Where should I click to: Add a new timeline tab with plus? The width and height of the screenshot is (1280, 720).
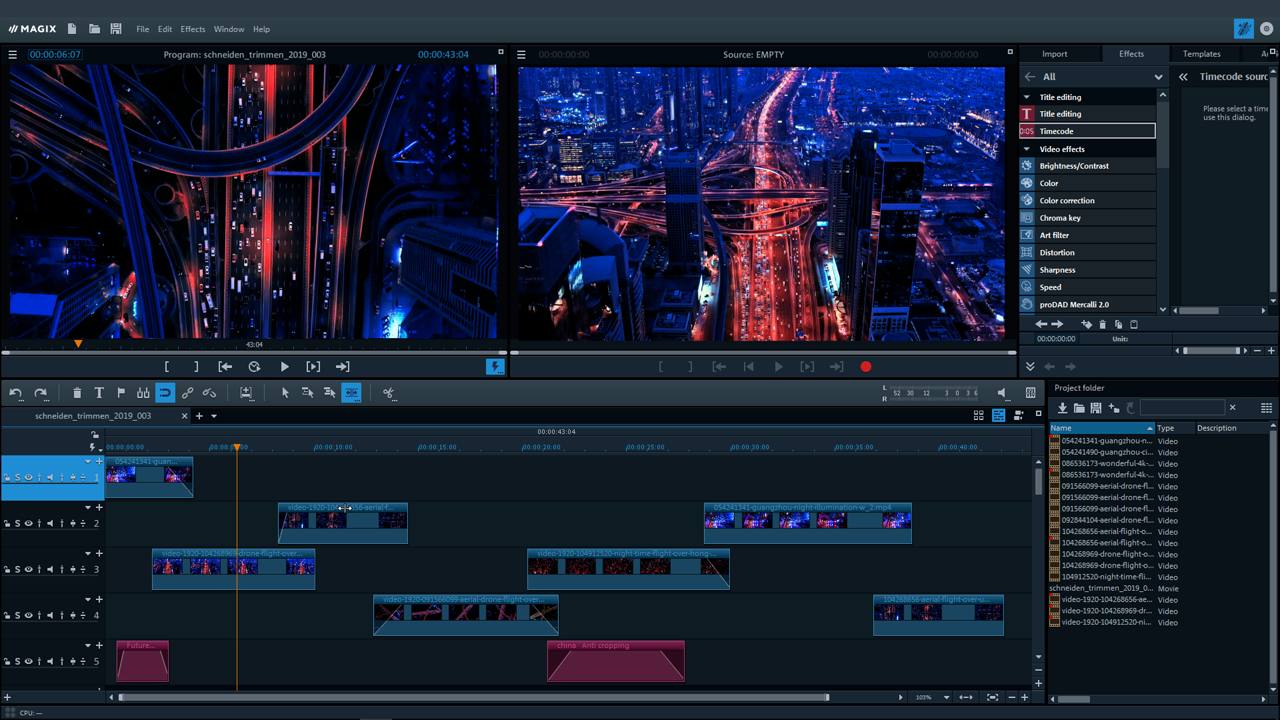click(199, 416)
